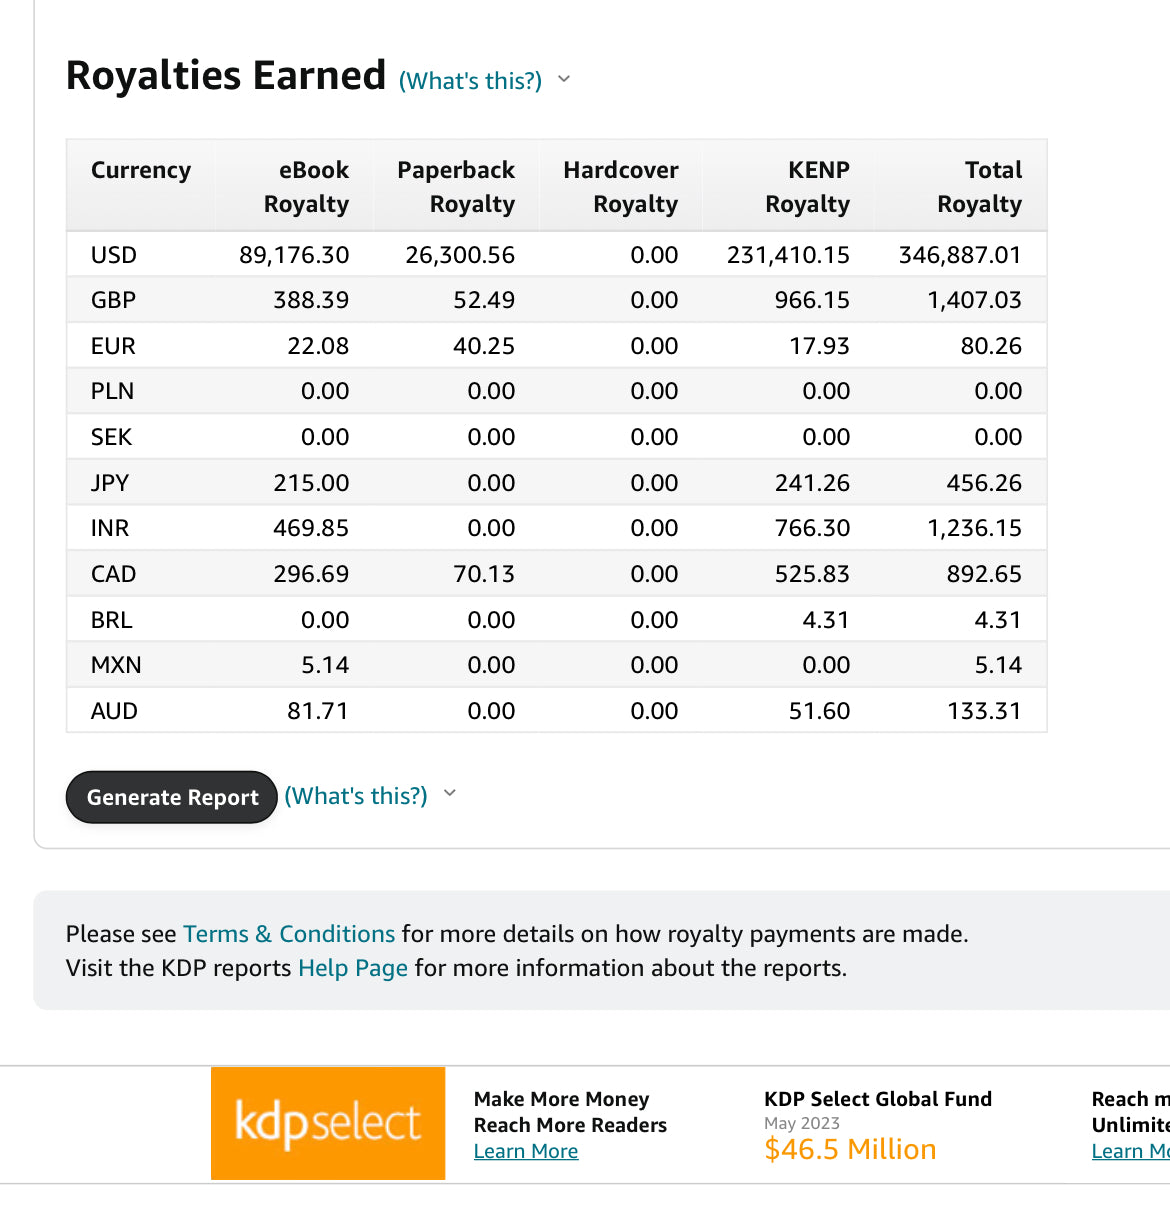
Task: Expand the chevron beside Generate Report
Action: pos(450,794)
